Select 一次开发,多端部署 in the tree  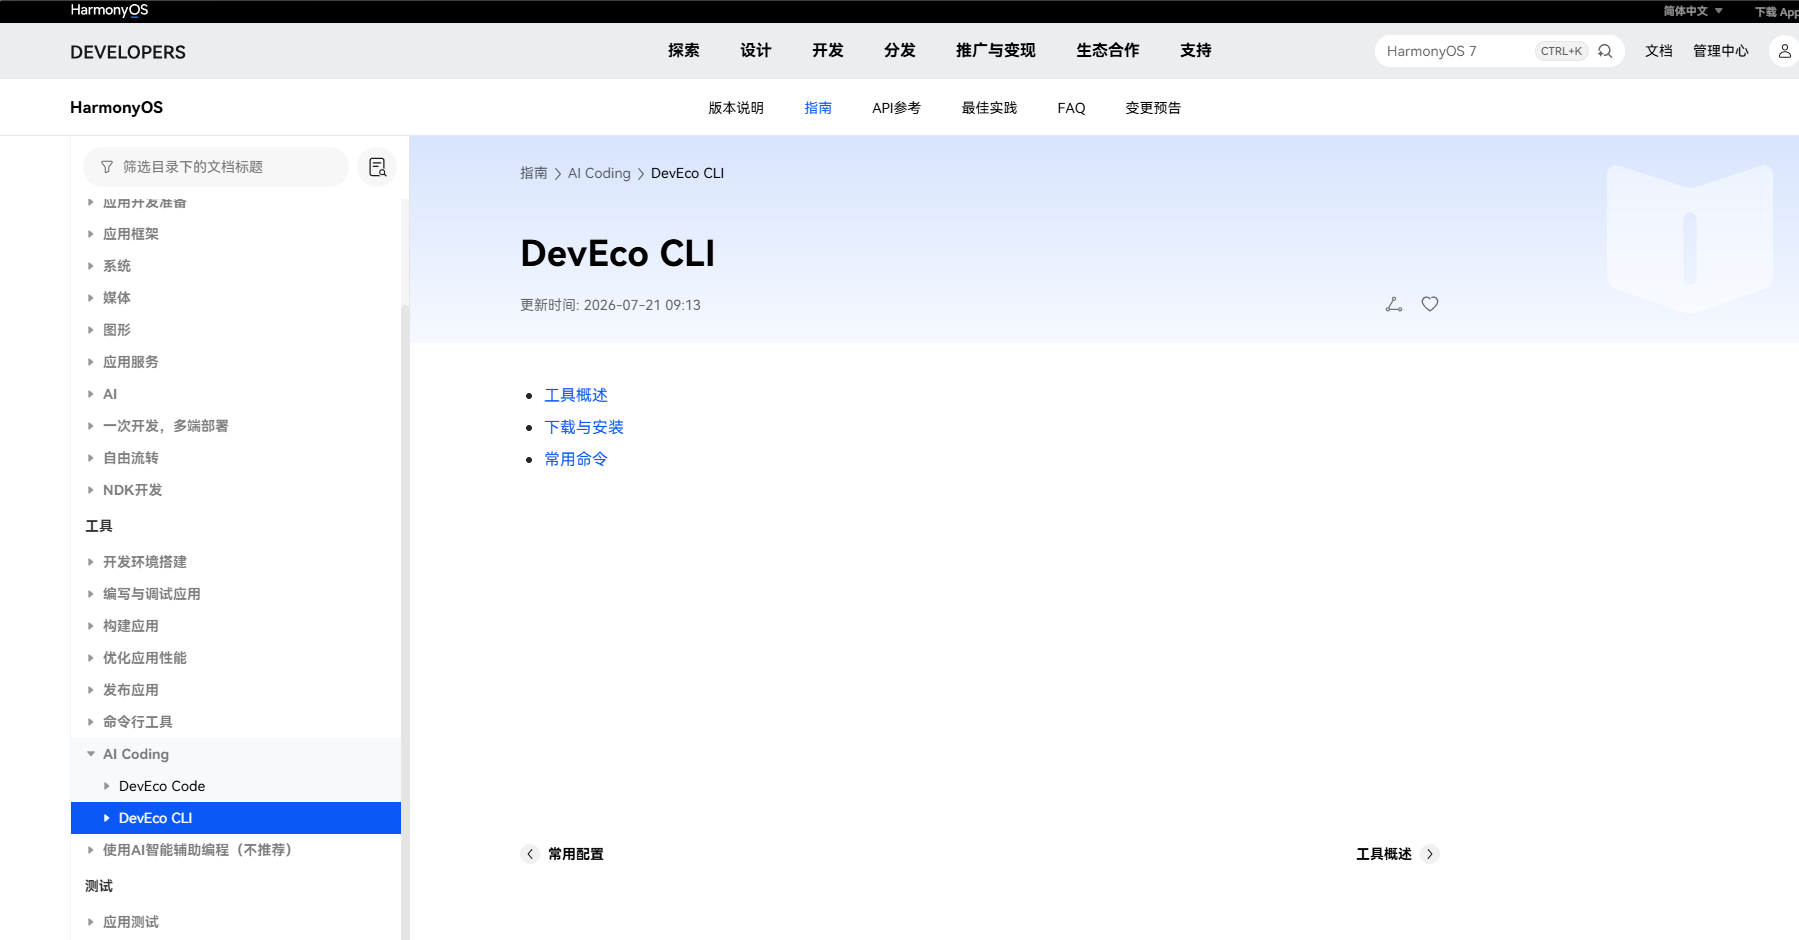click(166, 426)
